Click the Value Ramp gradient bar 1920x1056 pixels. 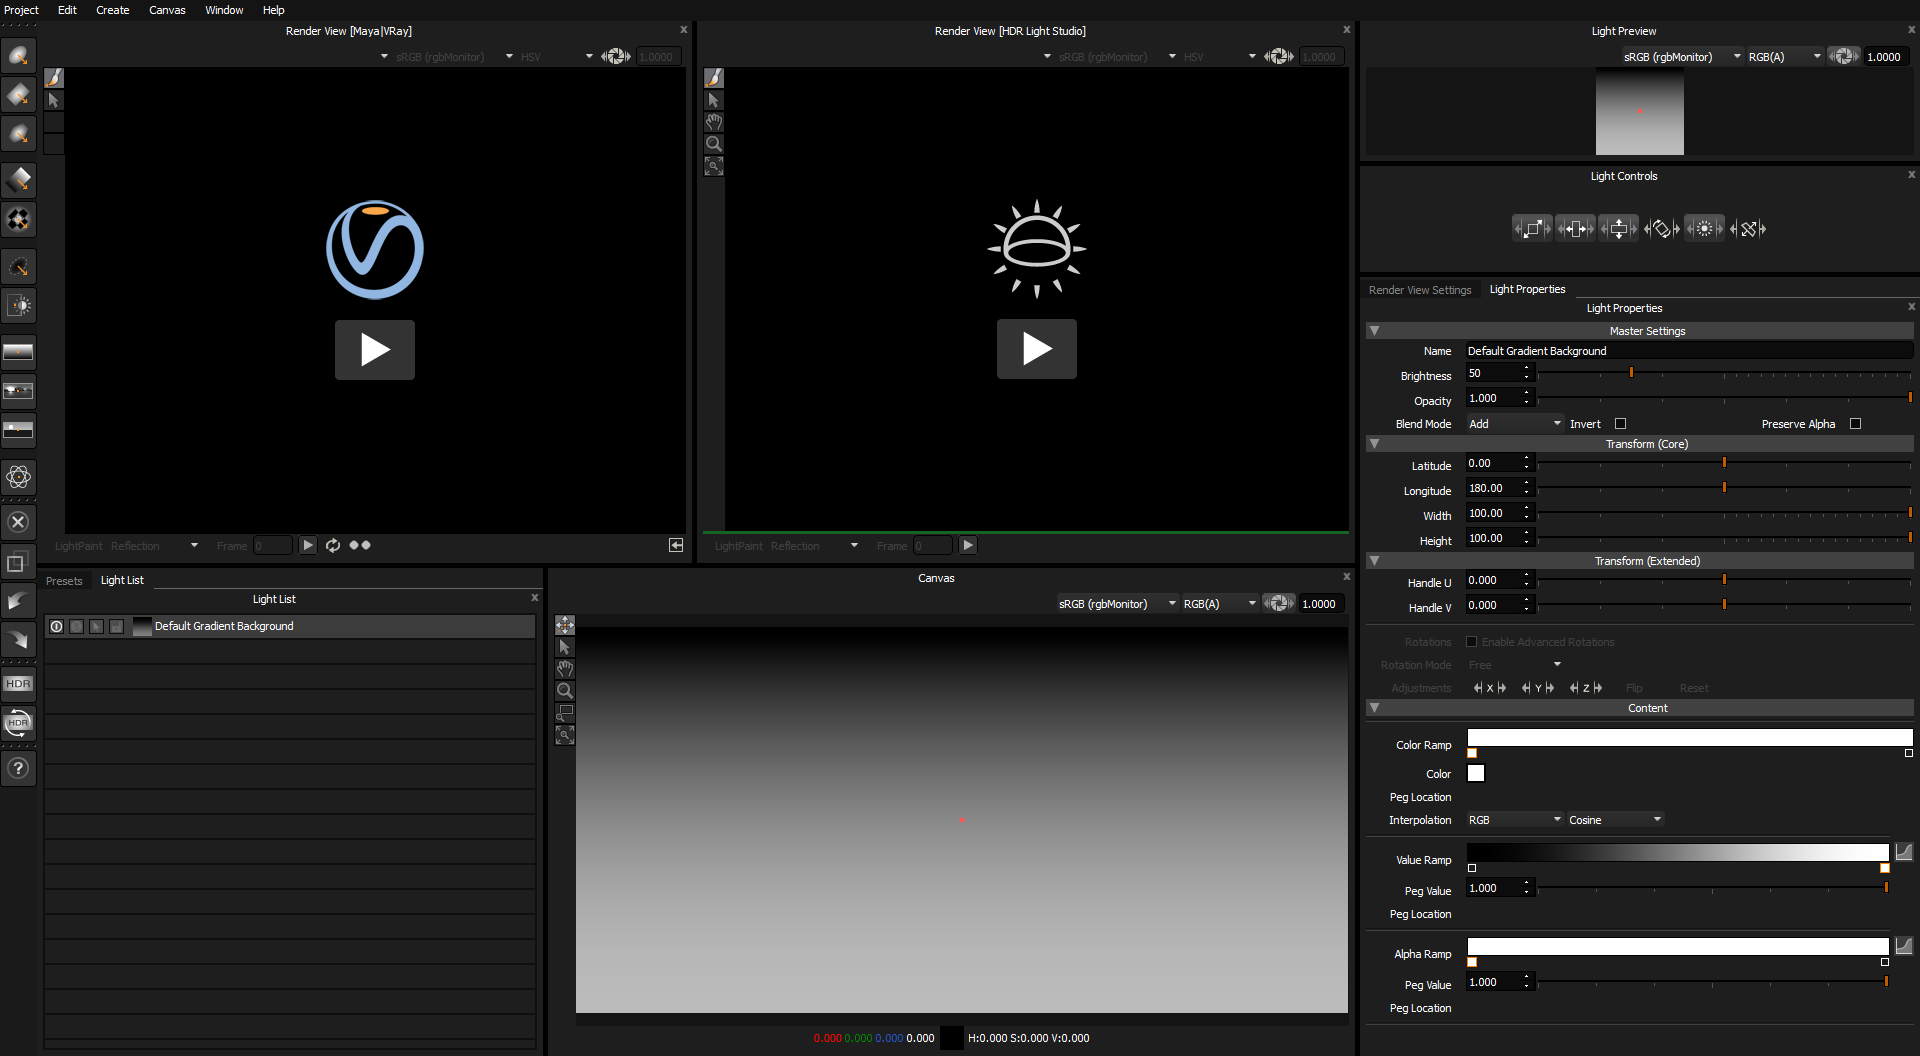point(1678,852)
